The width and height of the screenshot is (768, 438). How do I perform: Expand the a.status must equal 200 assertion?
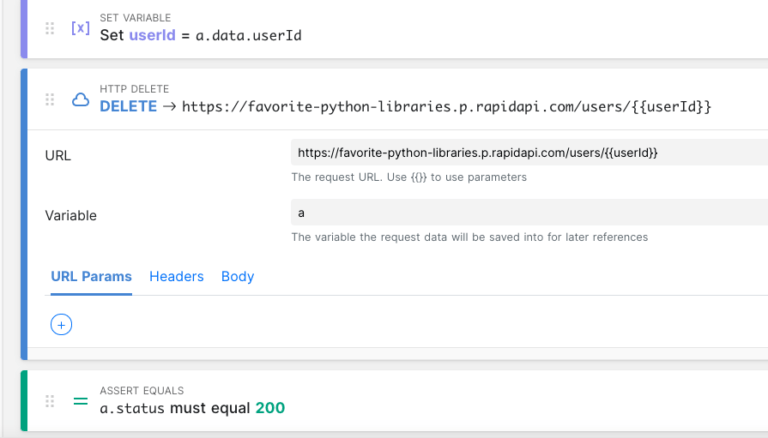point(398,401)
